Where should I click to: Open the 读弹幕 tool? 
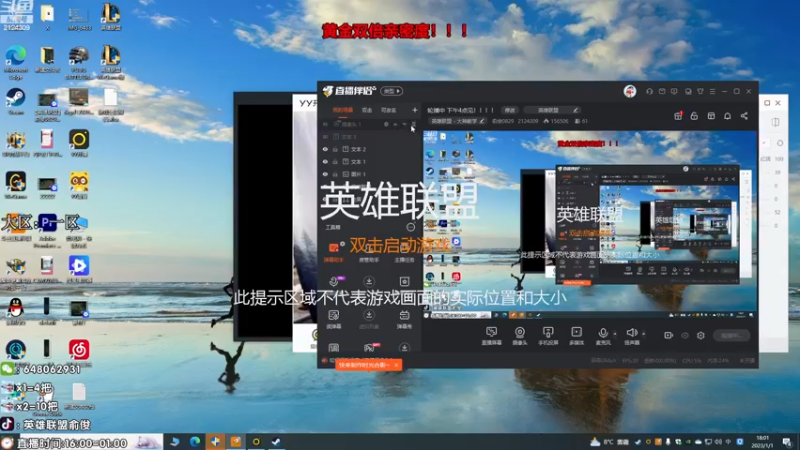(334, 319)
